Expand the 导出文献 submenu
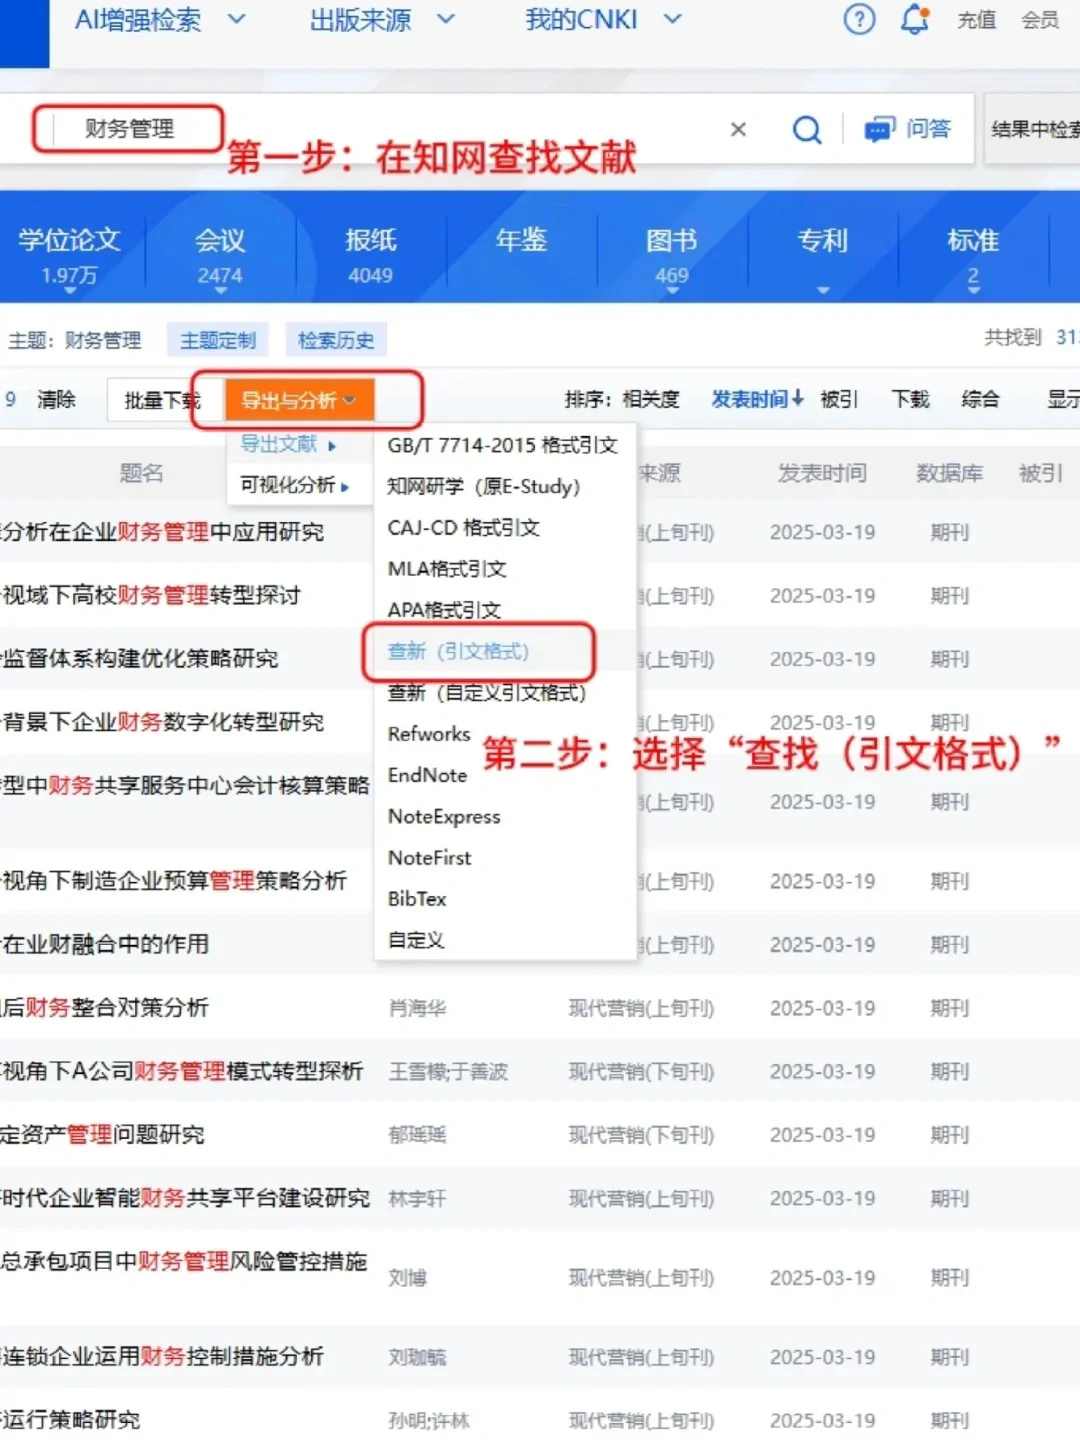Viewport: 1080px width, 1440px height. pos(289,444)
